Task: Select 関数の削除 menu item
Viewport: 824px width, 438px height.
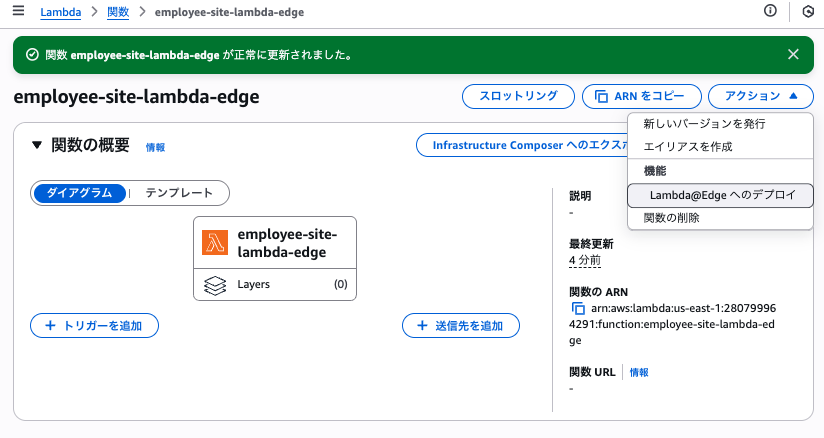Action: 720,218
